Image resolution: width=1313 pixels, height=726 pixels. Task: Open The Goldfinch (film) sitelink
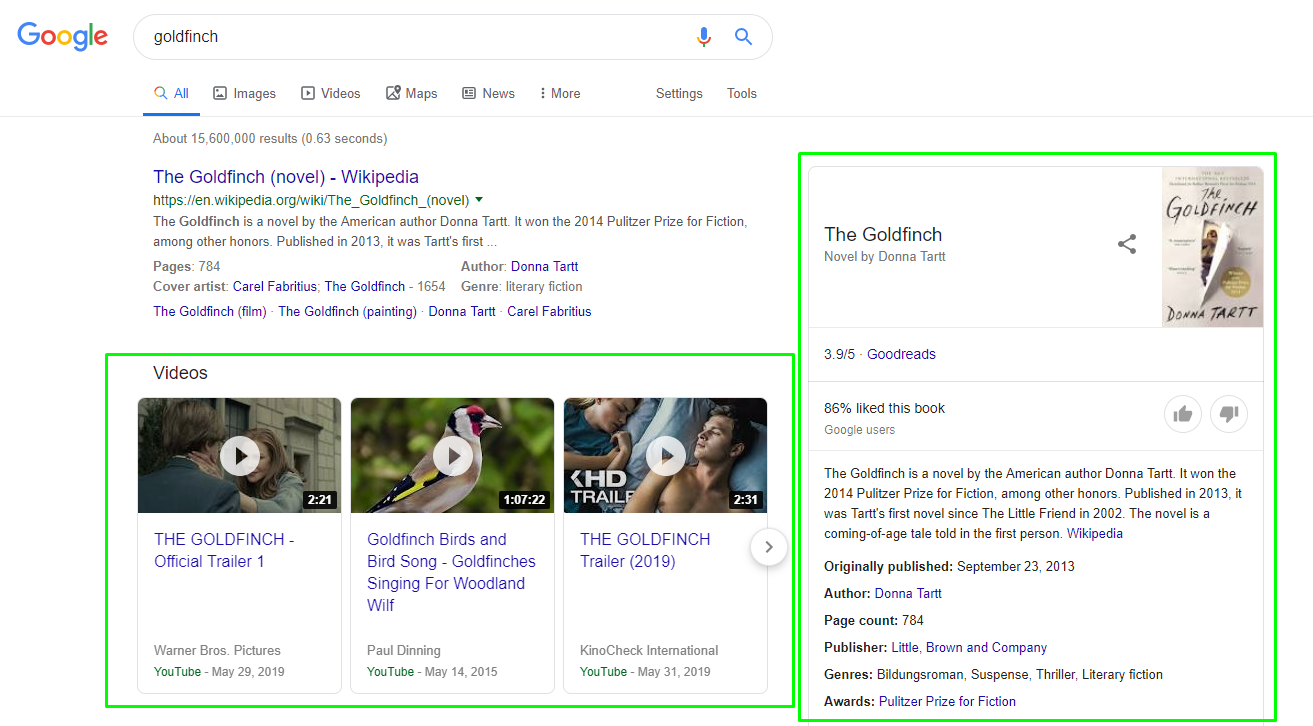210,311
